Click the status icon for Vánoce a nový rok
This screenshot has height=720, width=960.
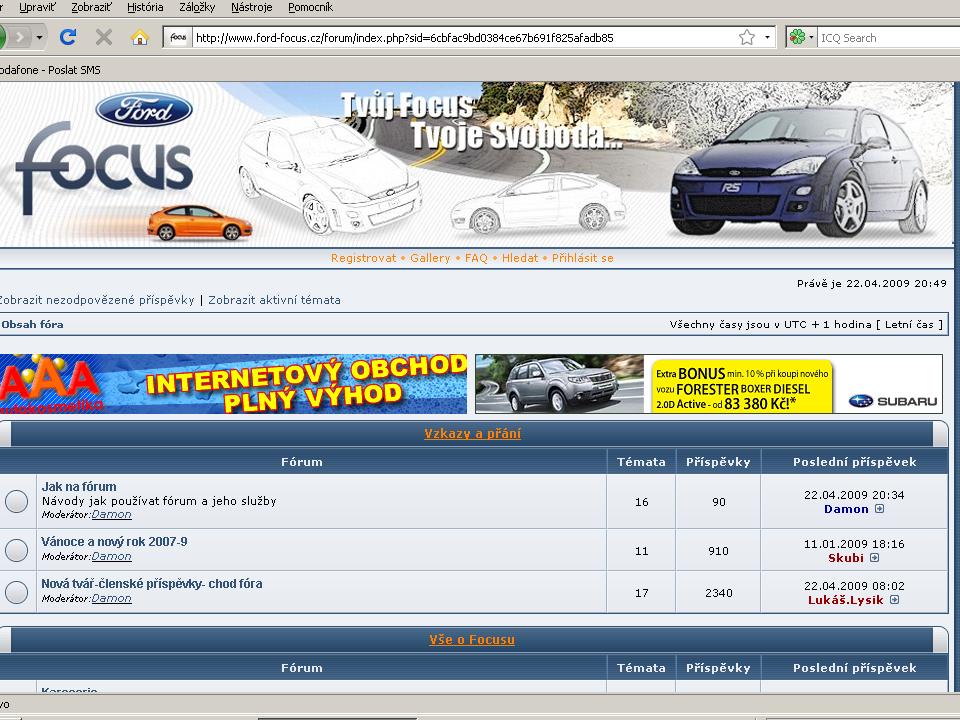[x=17, y=550]
